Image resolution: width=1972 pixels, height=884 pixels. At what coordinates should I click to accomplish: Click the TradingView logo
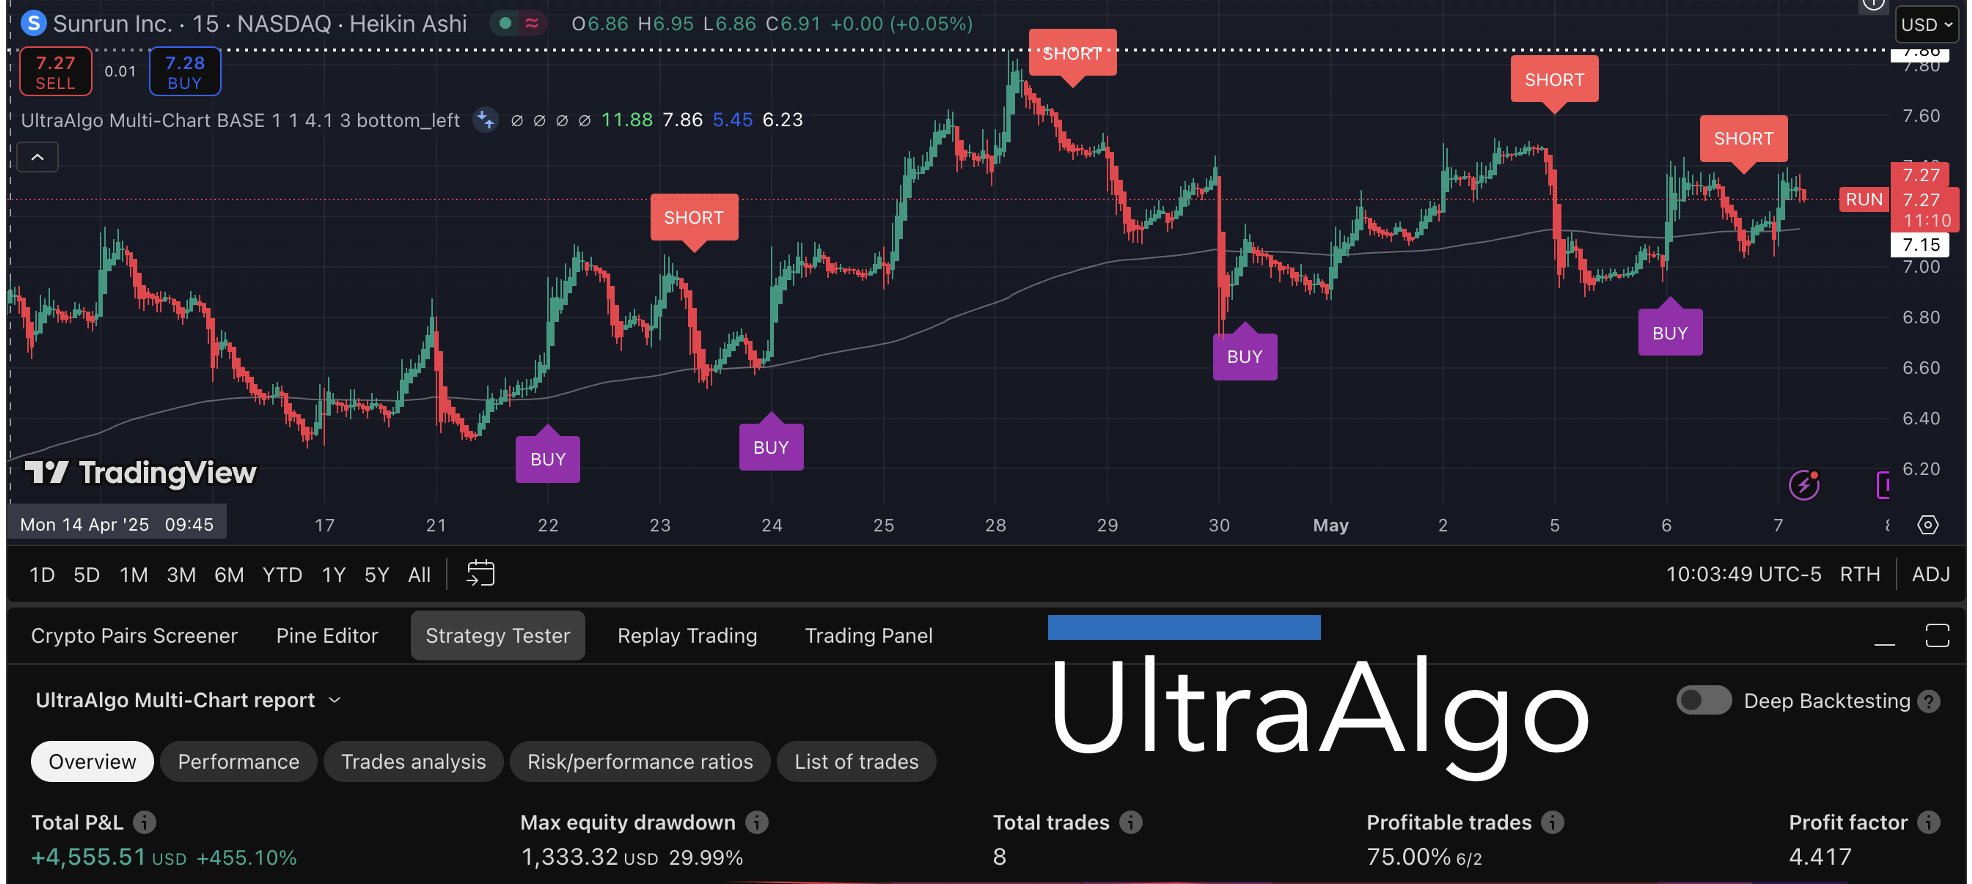click(141, 473)
